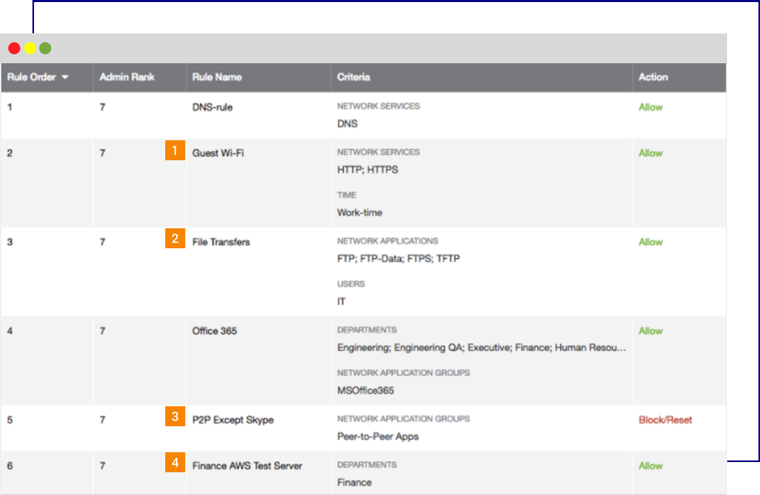
Task: Click the green maximize window dot
Action: coord(45,48)
